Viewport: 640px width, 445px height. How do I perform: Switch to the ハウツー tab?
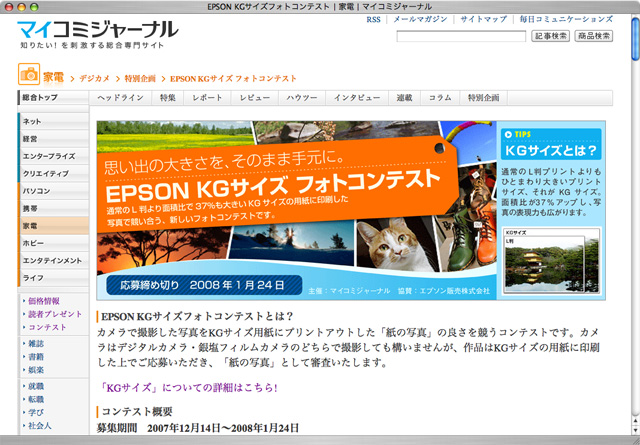(x=302, y=98)
